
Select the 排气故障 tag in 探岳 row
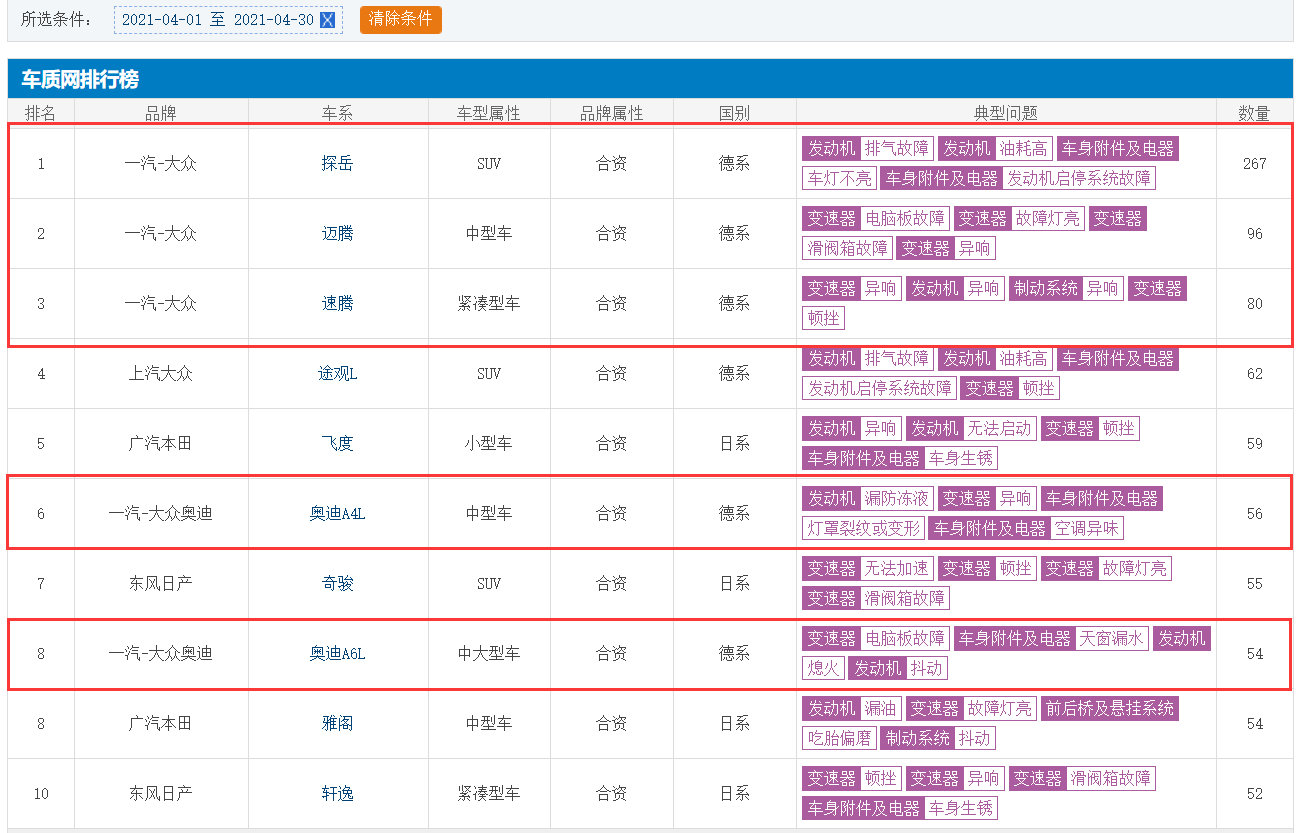(x=897, y=149)
